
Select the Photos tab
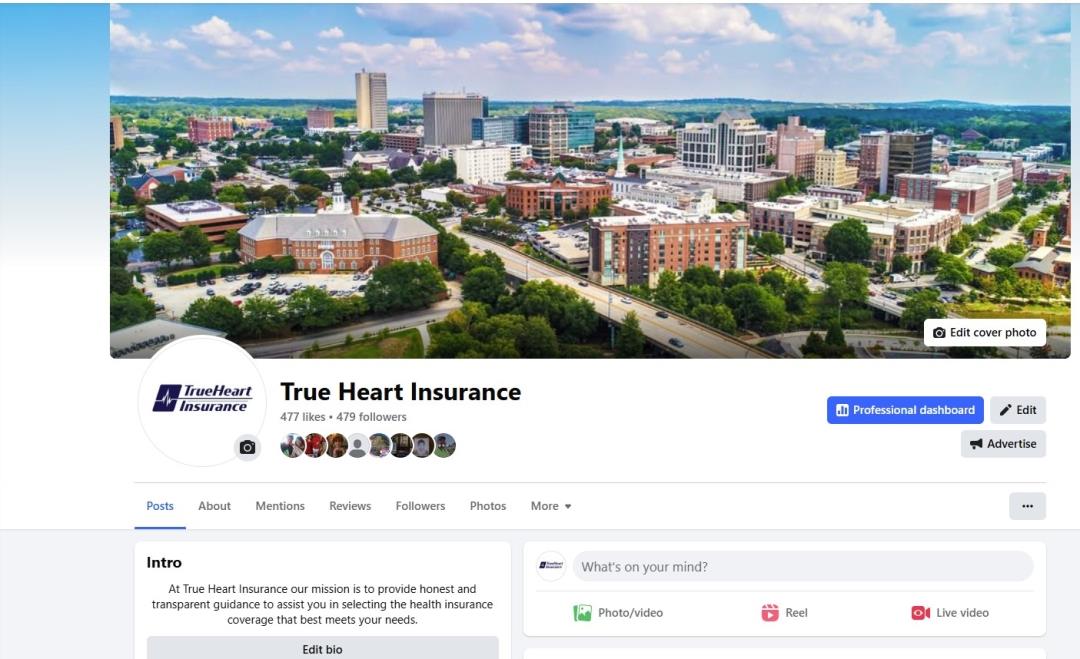point(488,506)
